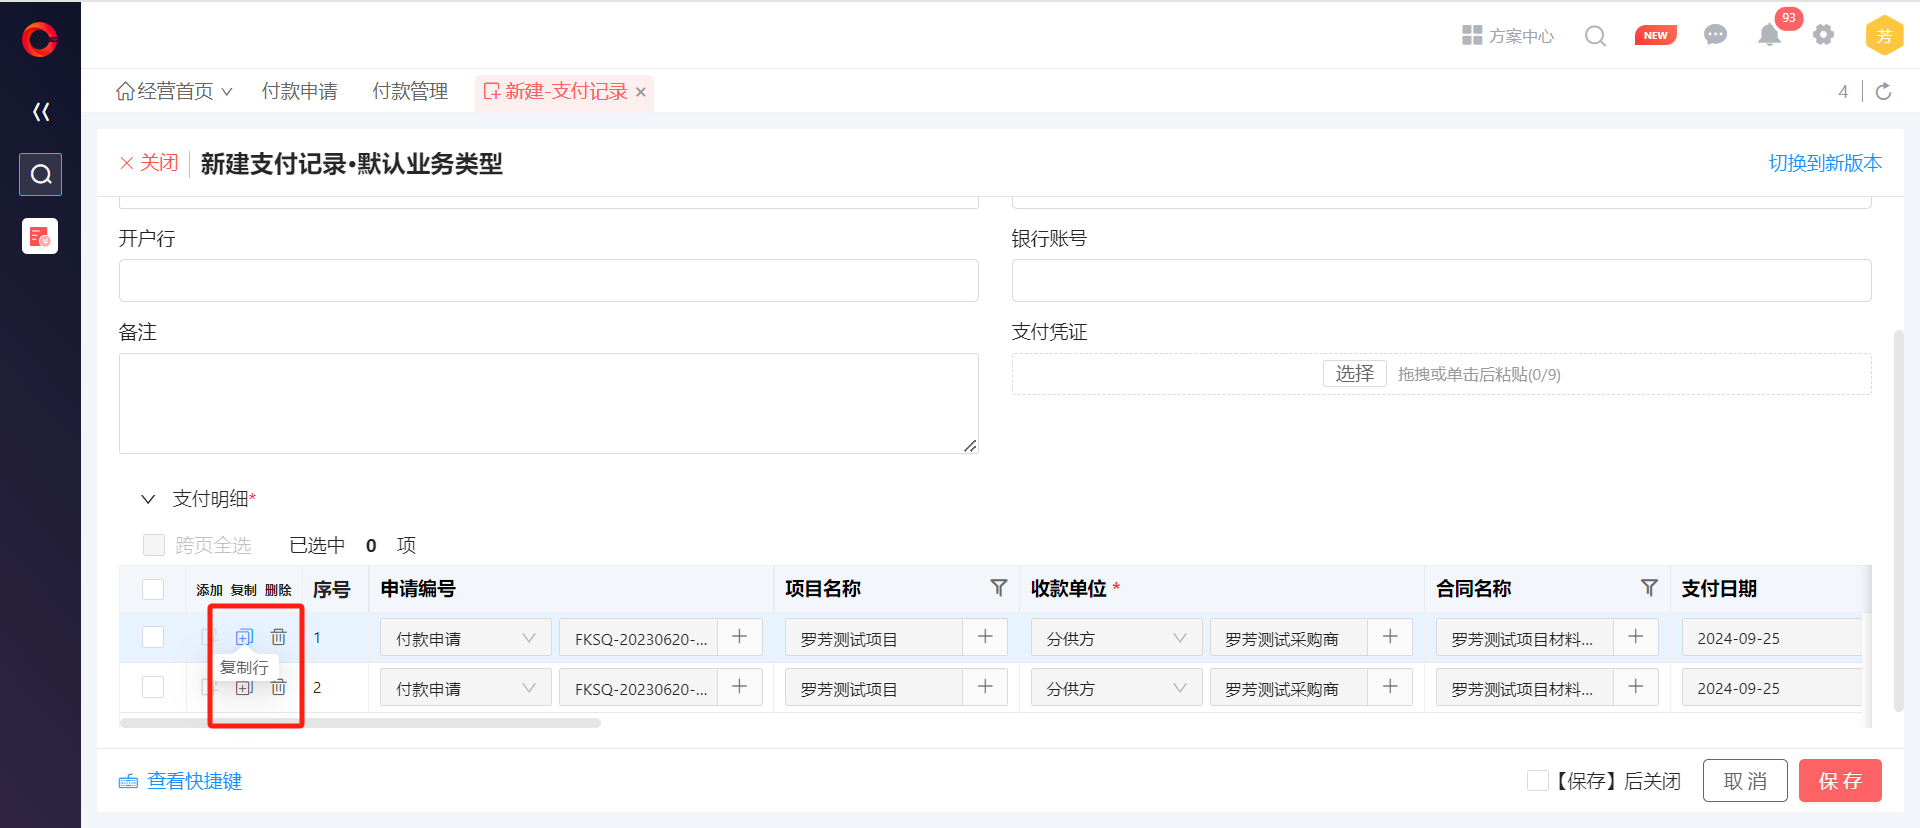Click the red 保存 button
This screenshot has height=828, width=1920.
(x=1839, y=780)
